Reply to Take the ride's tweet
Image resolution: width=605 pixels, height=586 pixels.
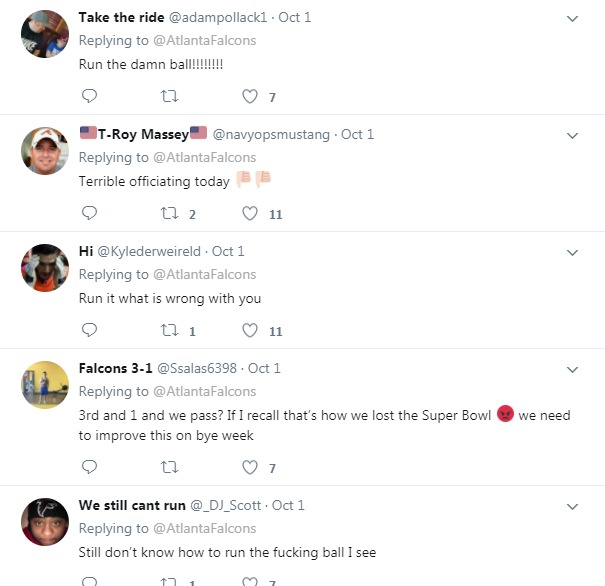coord(89,96)
